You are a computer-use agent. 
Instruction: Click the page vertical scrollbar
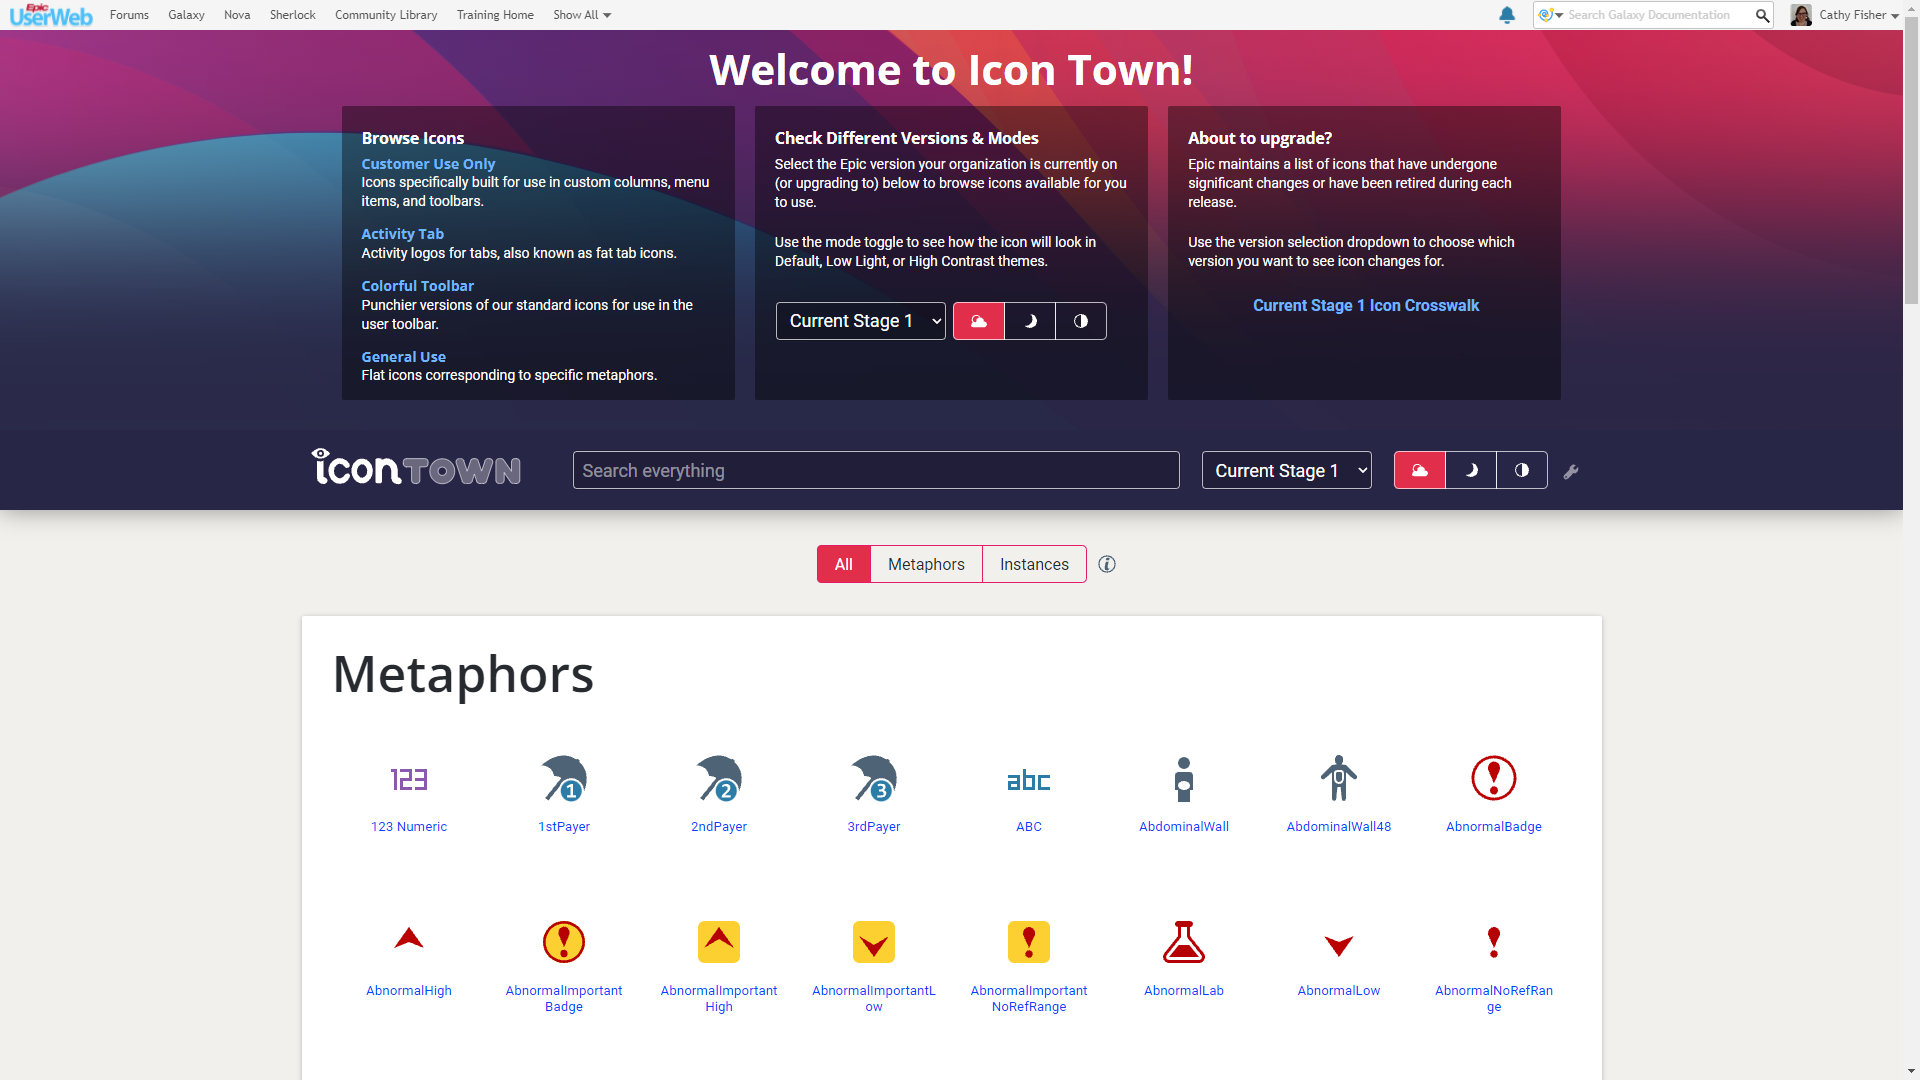(1911, 160)
